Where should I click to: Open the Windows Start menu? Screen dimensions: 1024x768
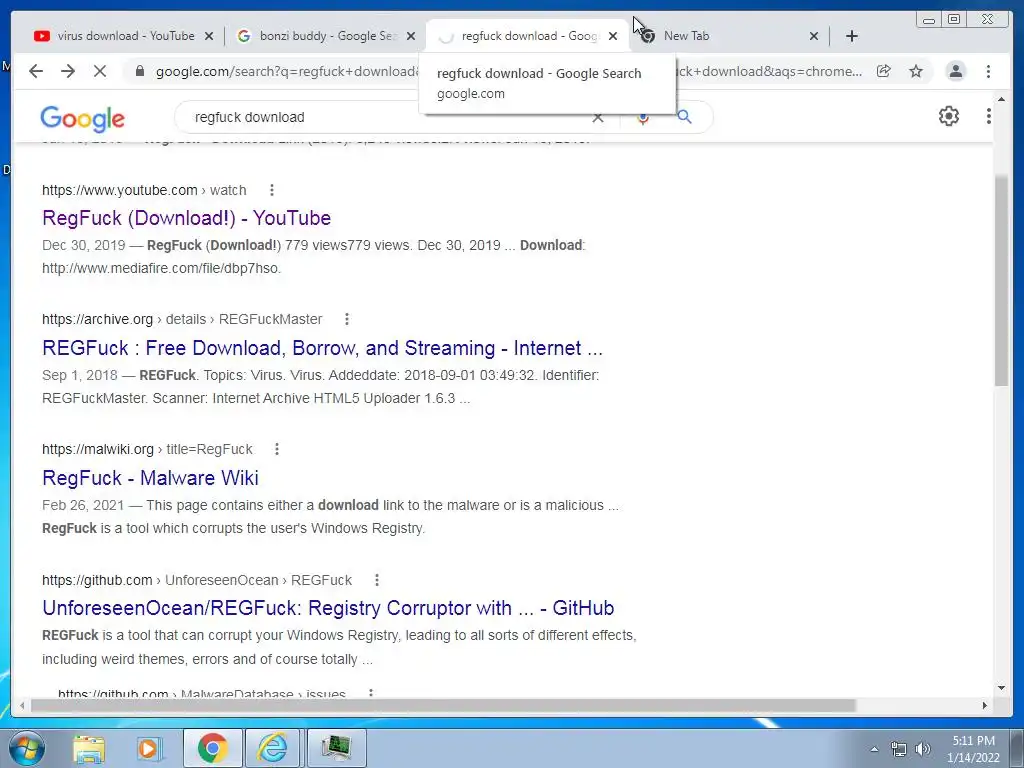(26, 748)
